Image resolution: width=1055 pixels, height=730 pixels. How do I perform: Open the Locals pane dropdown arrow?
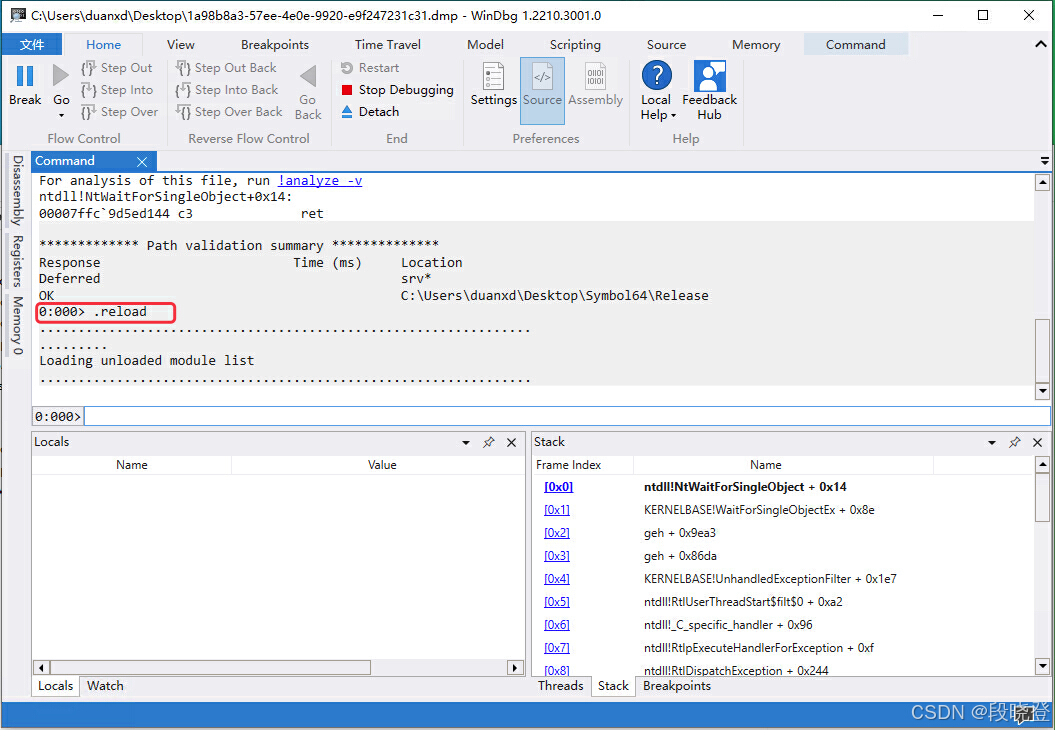466,443
